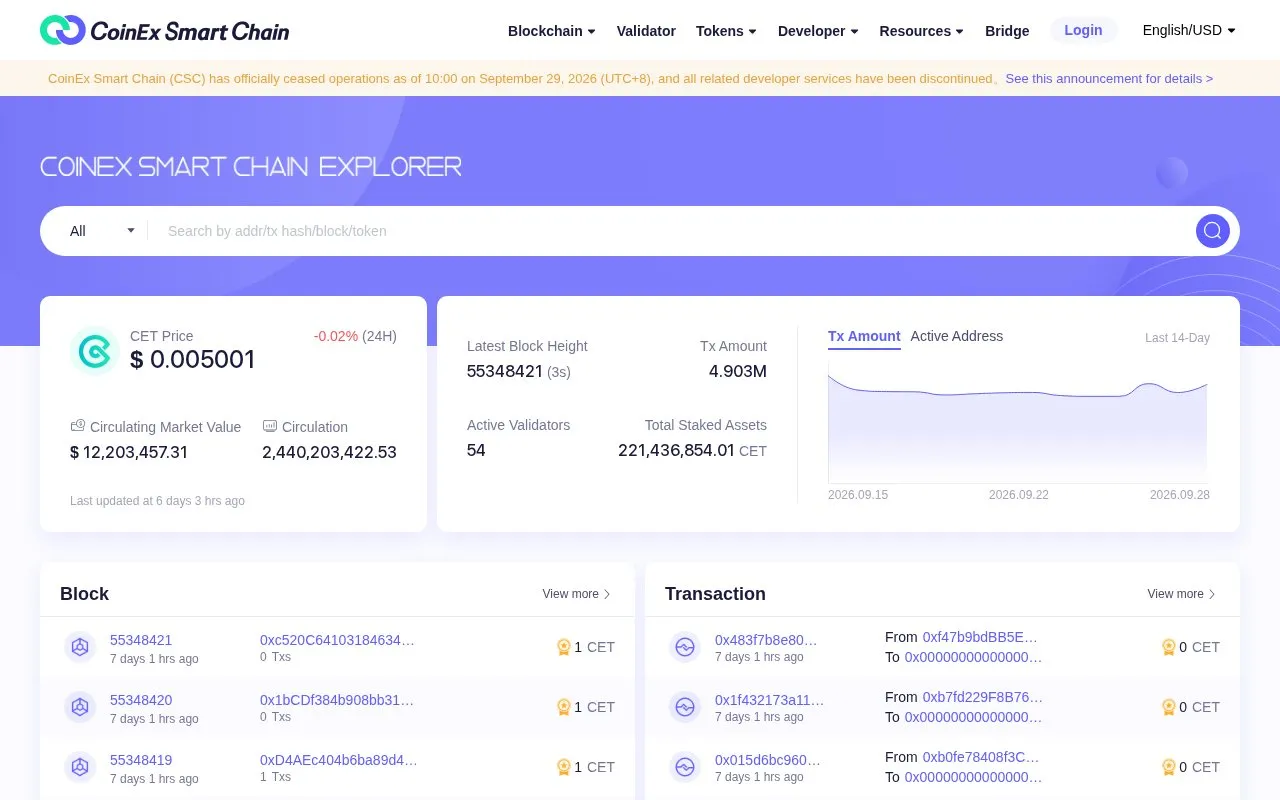Open the Blockchain dropdown menu
Viewport: 1280px width, 800px height.
point(552,31)
